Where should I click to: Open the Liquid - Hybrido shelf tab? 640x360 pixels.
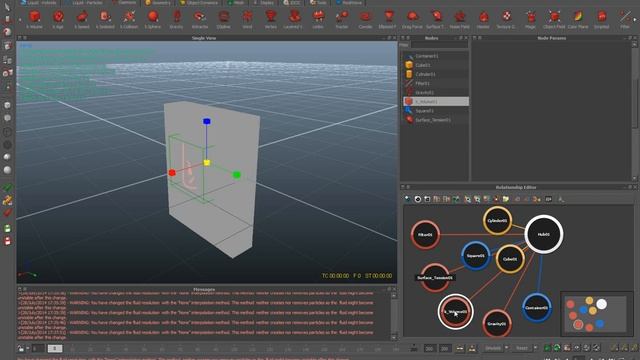pyautogui.click(x=39, y=2)
